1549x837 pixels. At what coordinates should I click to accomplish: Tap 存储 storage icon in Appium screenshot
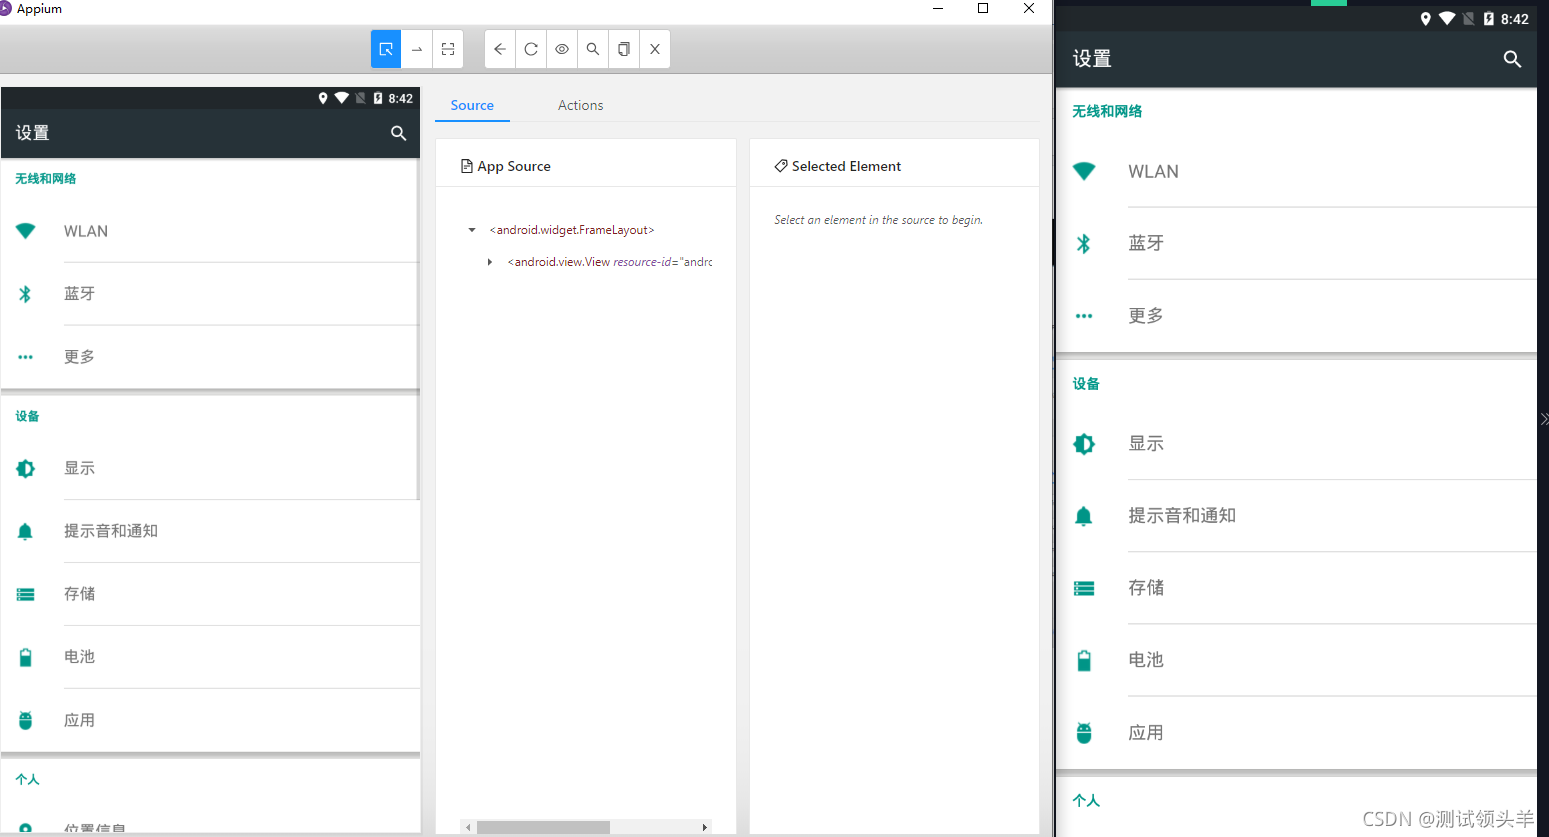pyautogui.click(x=26, y=594)
